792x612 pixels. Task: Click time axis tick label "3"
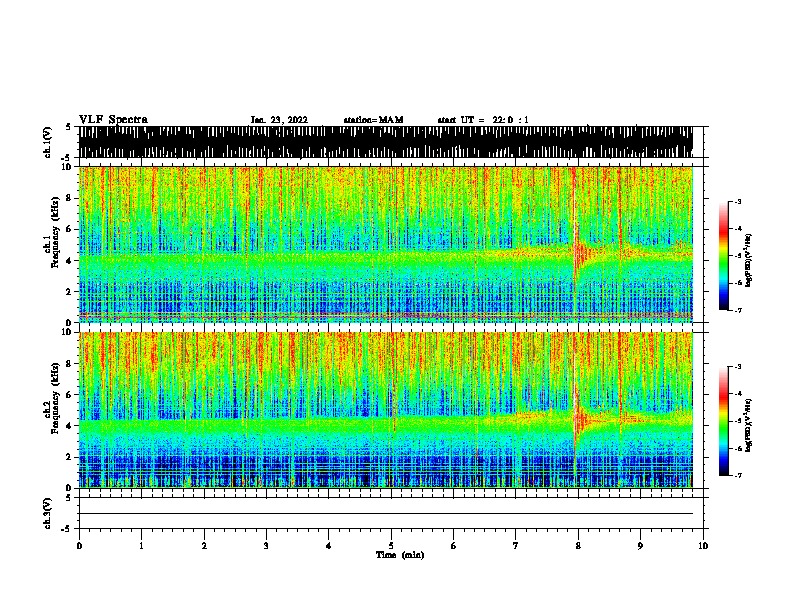click(266, 546)
